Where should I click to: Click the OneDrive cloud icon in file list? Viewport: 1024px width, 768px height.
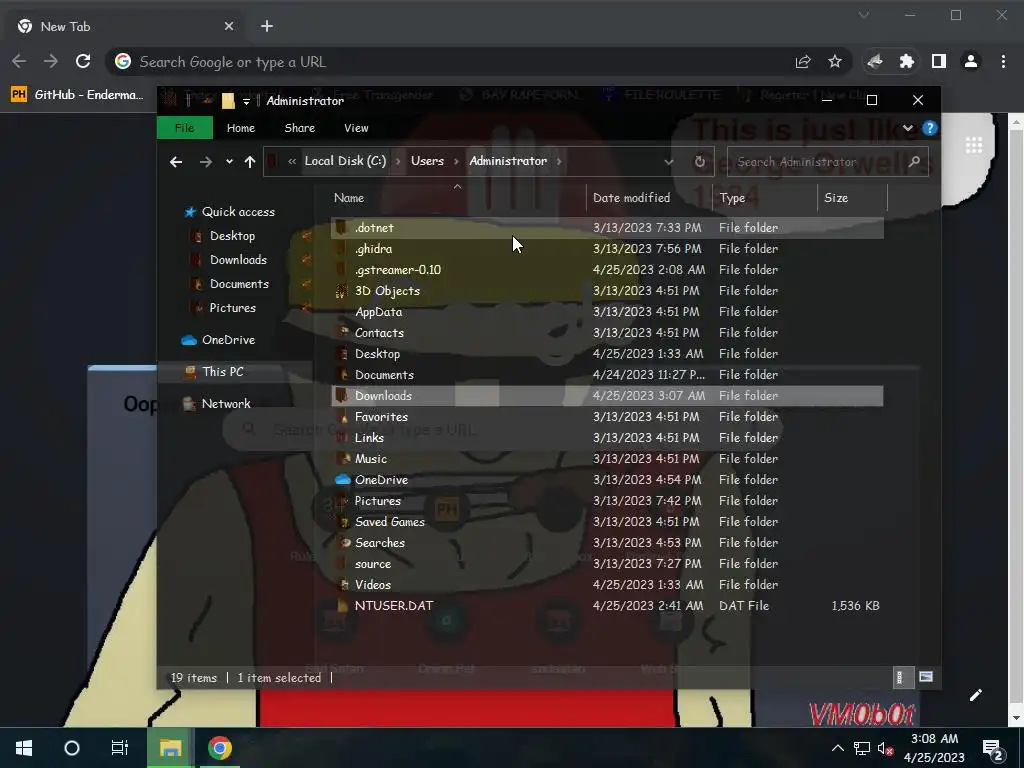point(342,479)
